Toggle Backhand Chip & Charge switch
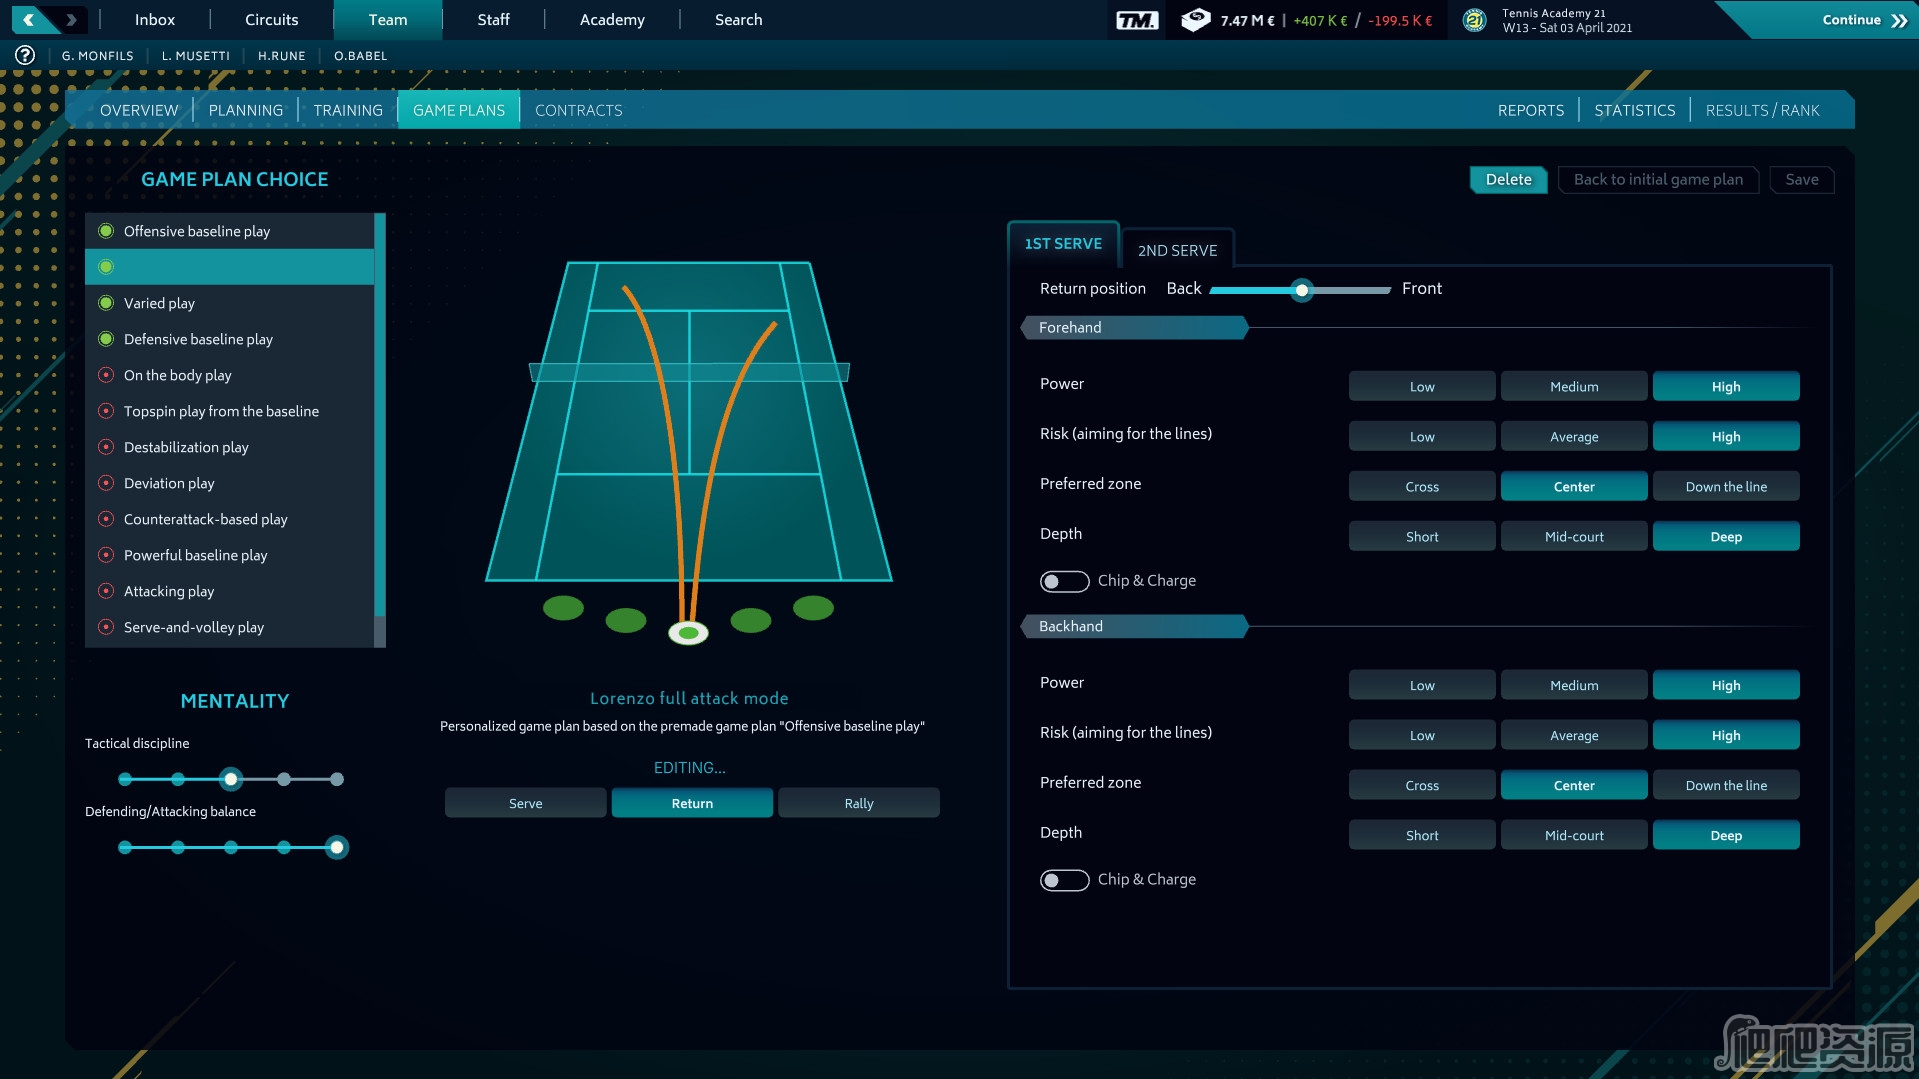This screenshot has width=1919, height=1079. click(x=1064, y=880)
